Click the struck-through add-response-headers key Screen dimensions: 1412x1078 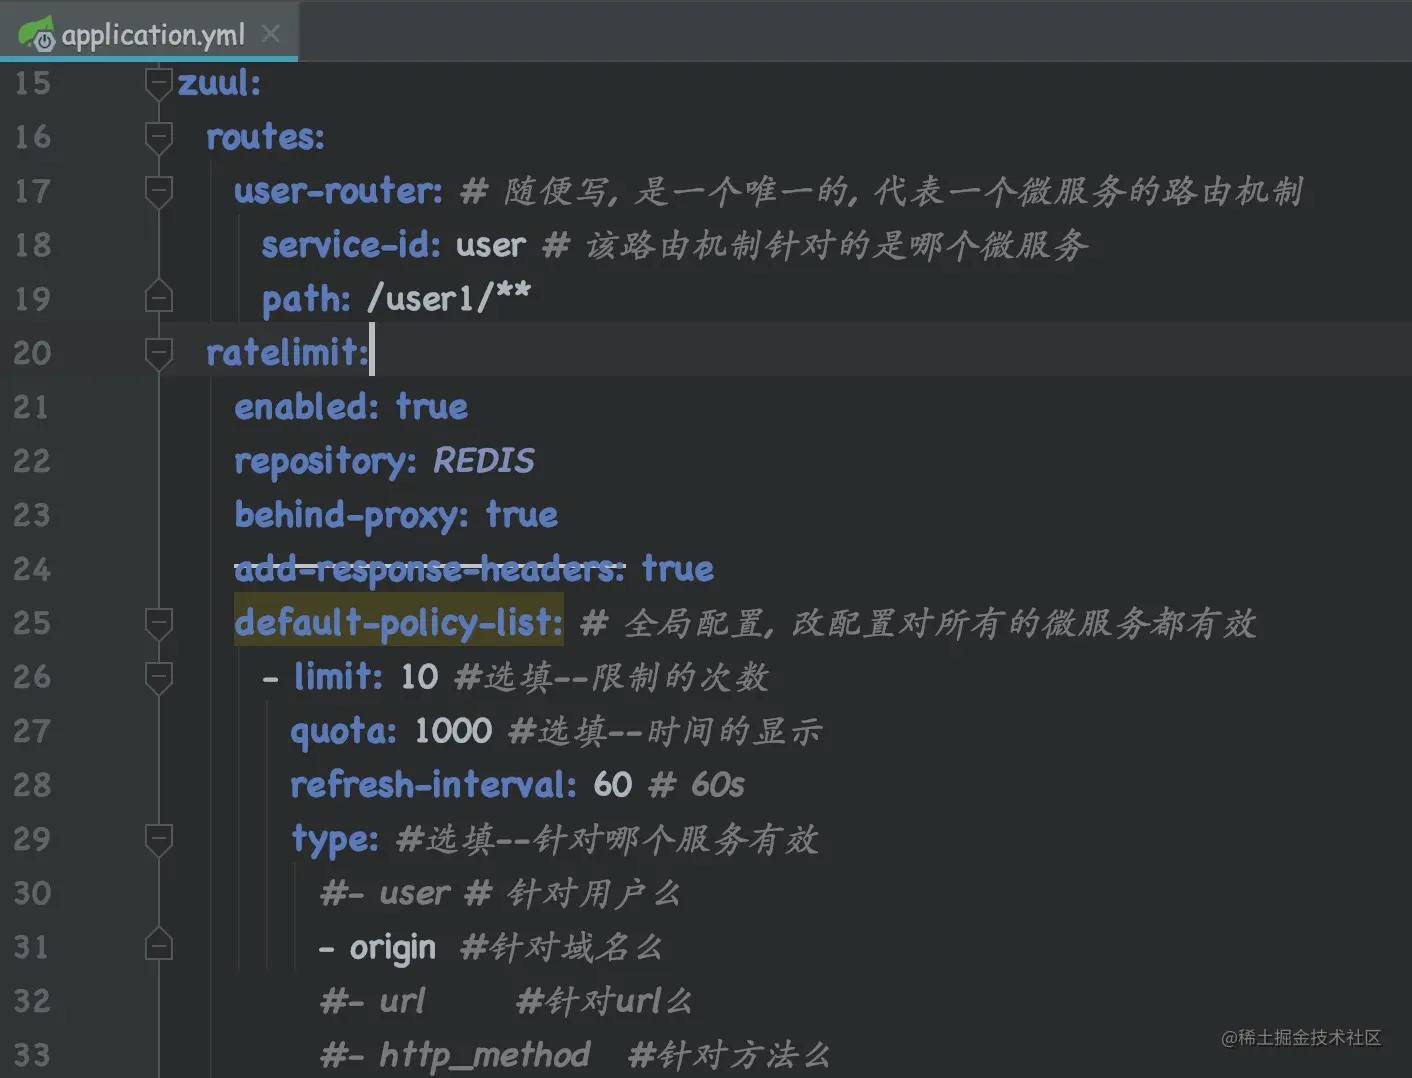point(429,569)
